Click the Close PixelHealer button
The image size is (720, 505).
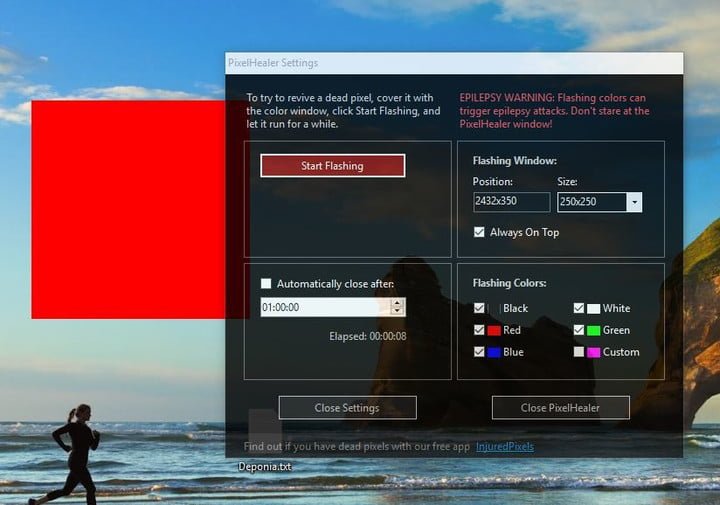pos(560,408)
